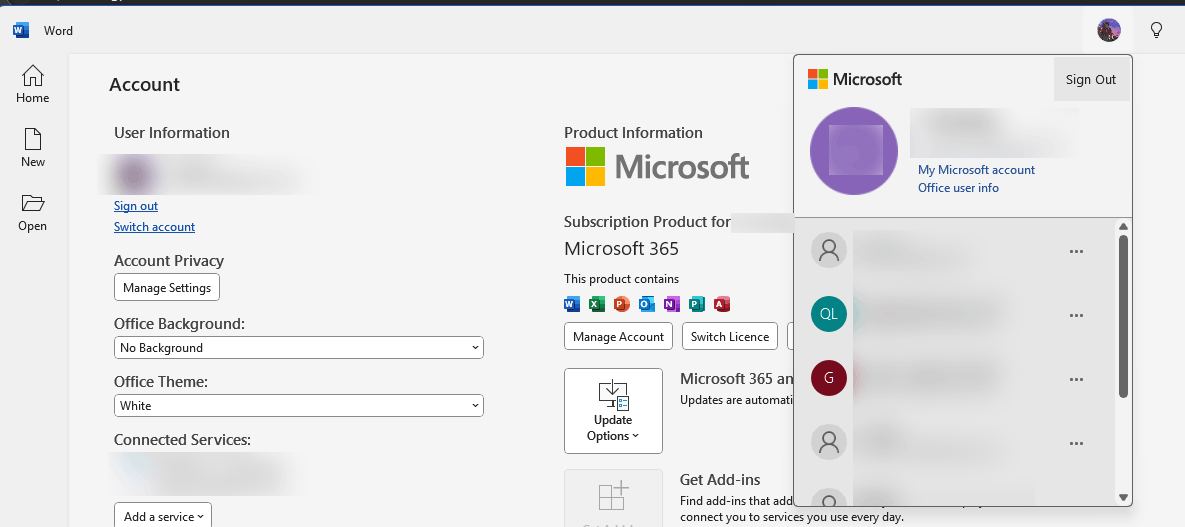Click the red Access app icon
Viewport: 1185px width, 527px height.
[x=722, y=304]
